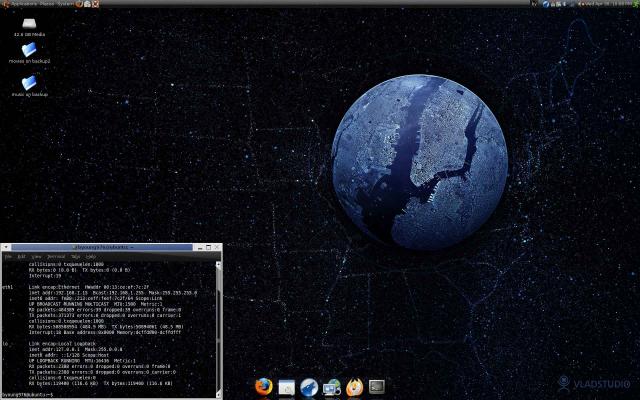Minimize the terminal window
Screen dimensions: 640x400
coord(200,247)
